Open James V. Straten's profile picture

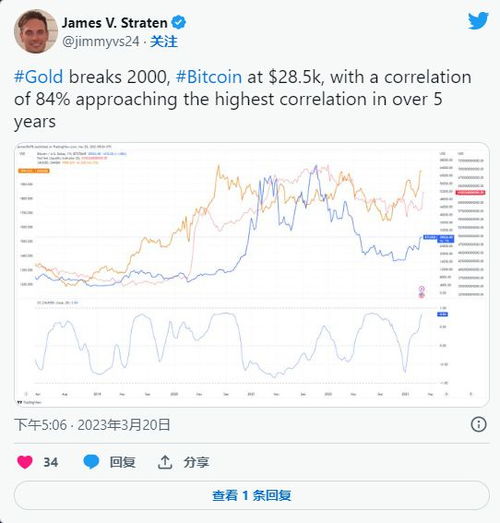click(x=36, y=31)
